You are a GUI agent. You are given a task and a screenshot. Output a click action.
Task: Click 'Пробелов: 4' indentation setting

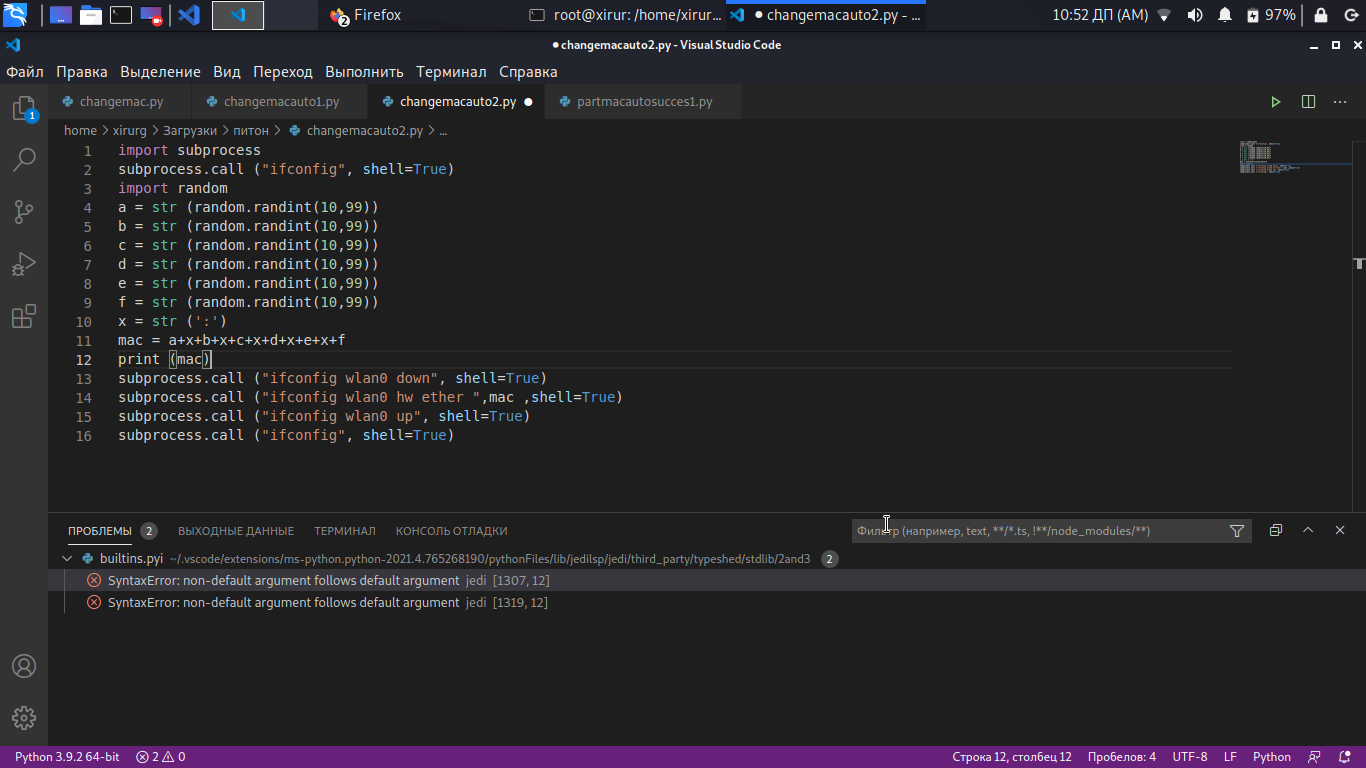coord(1122,757)
